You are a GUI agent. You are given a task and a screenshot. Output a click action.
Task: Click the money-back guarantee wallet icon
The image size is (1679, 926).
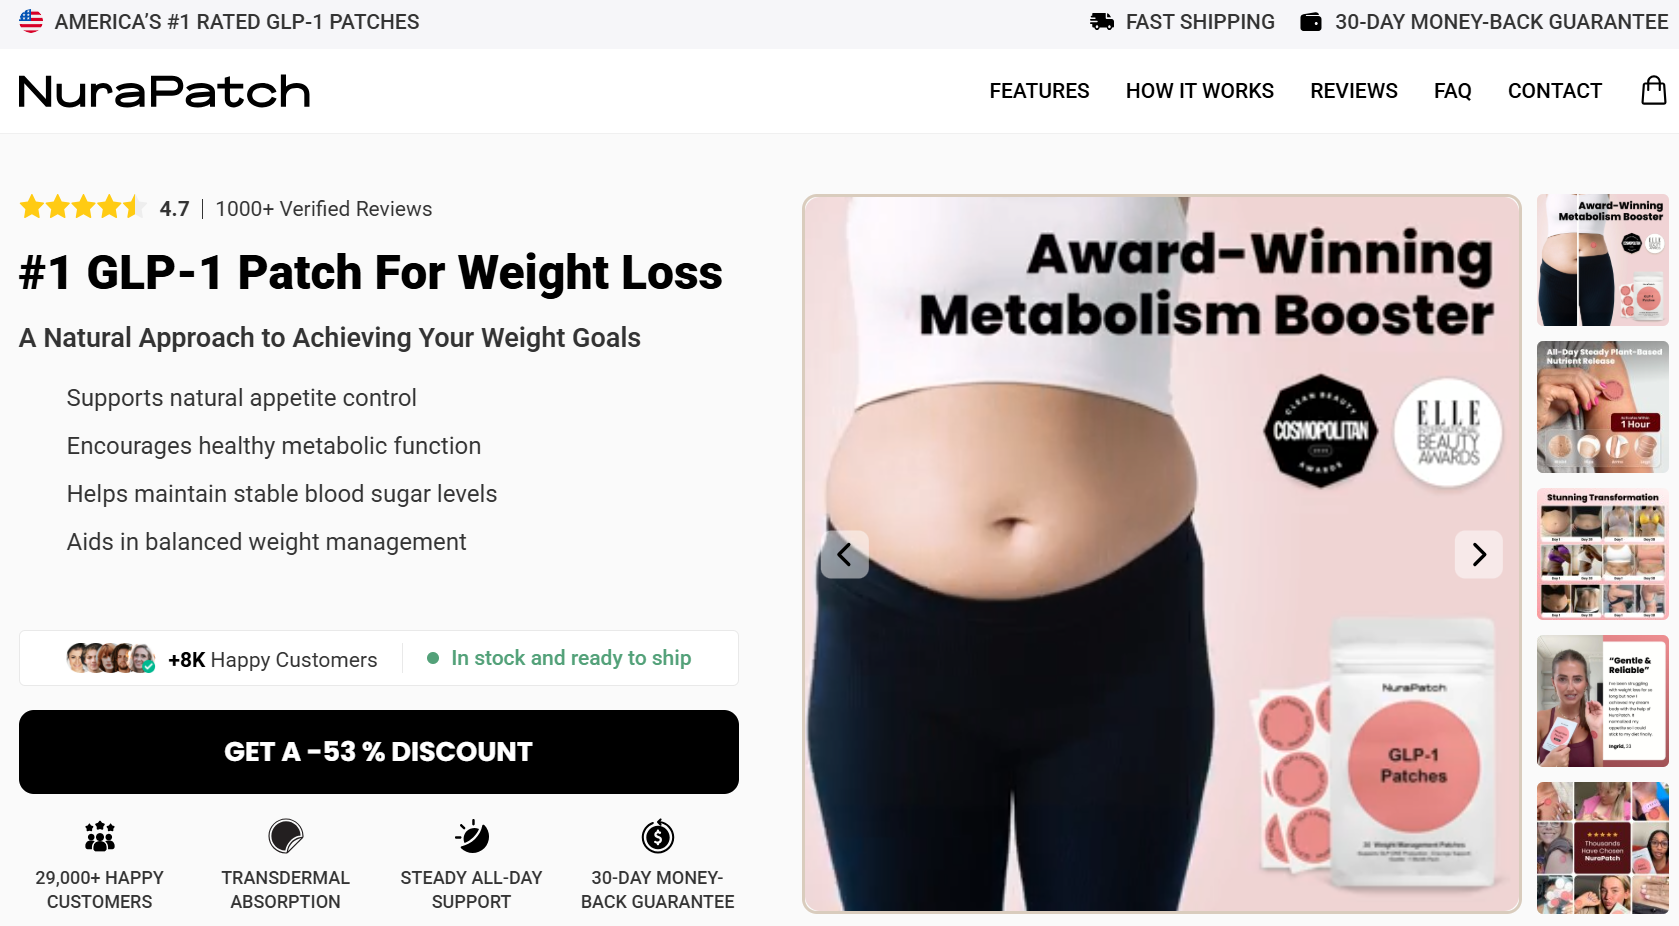pyautogui.click(x=1311, y=21)
